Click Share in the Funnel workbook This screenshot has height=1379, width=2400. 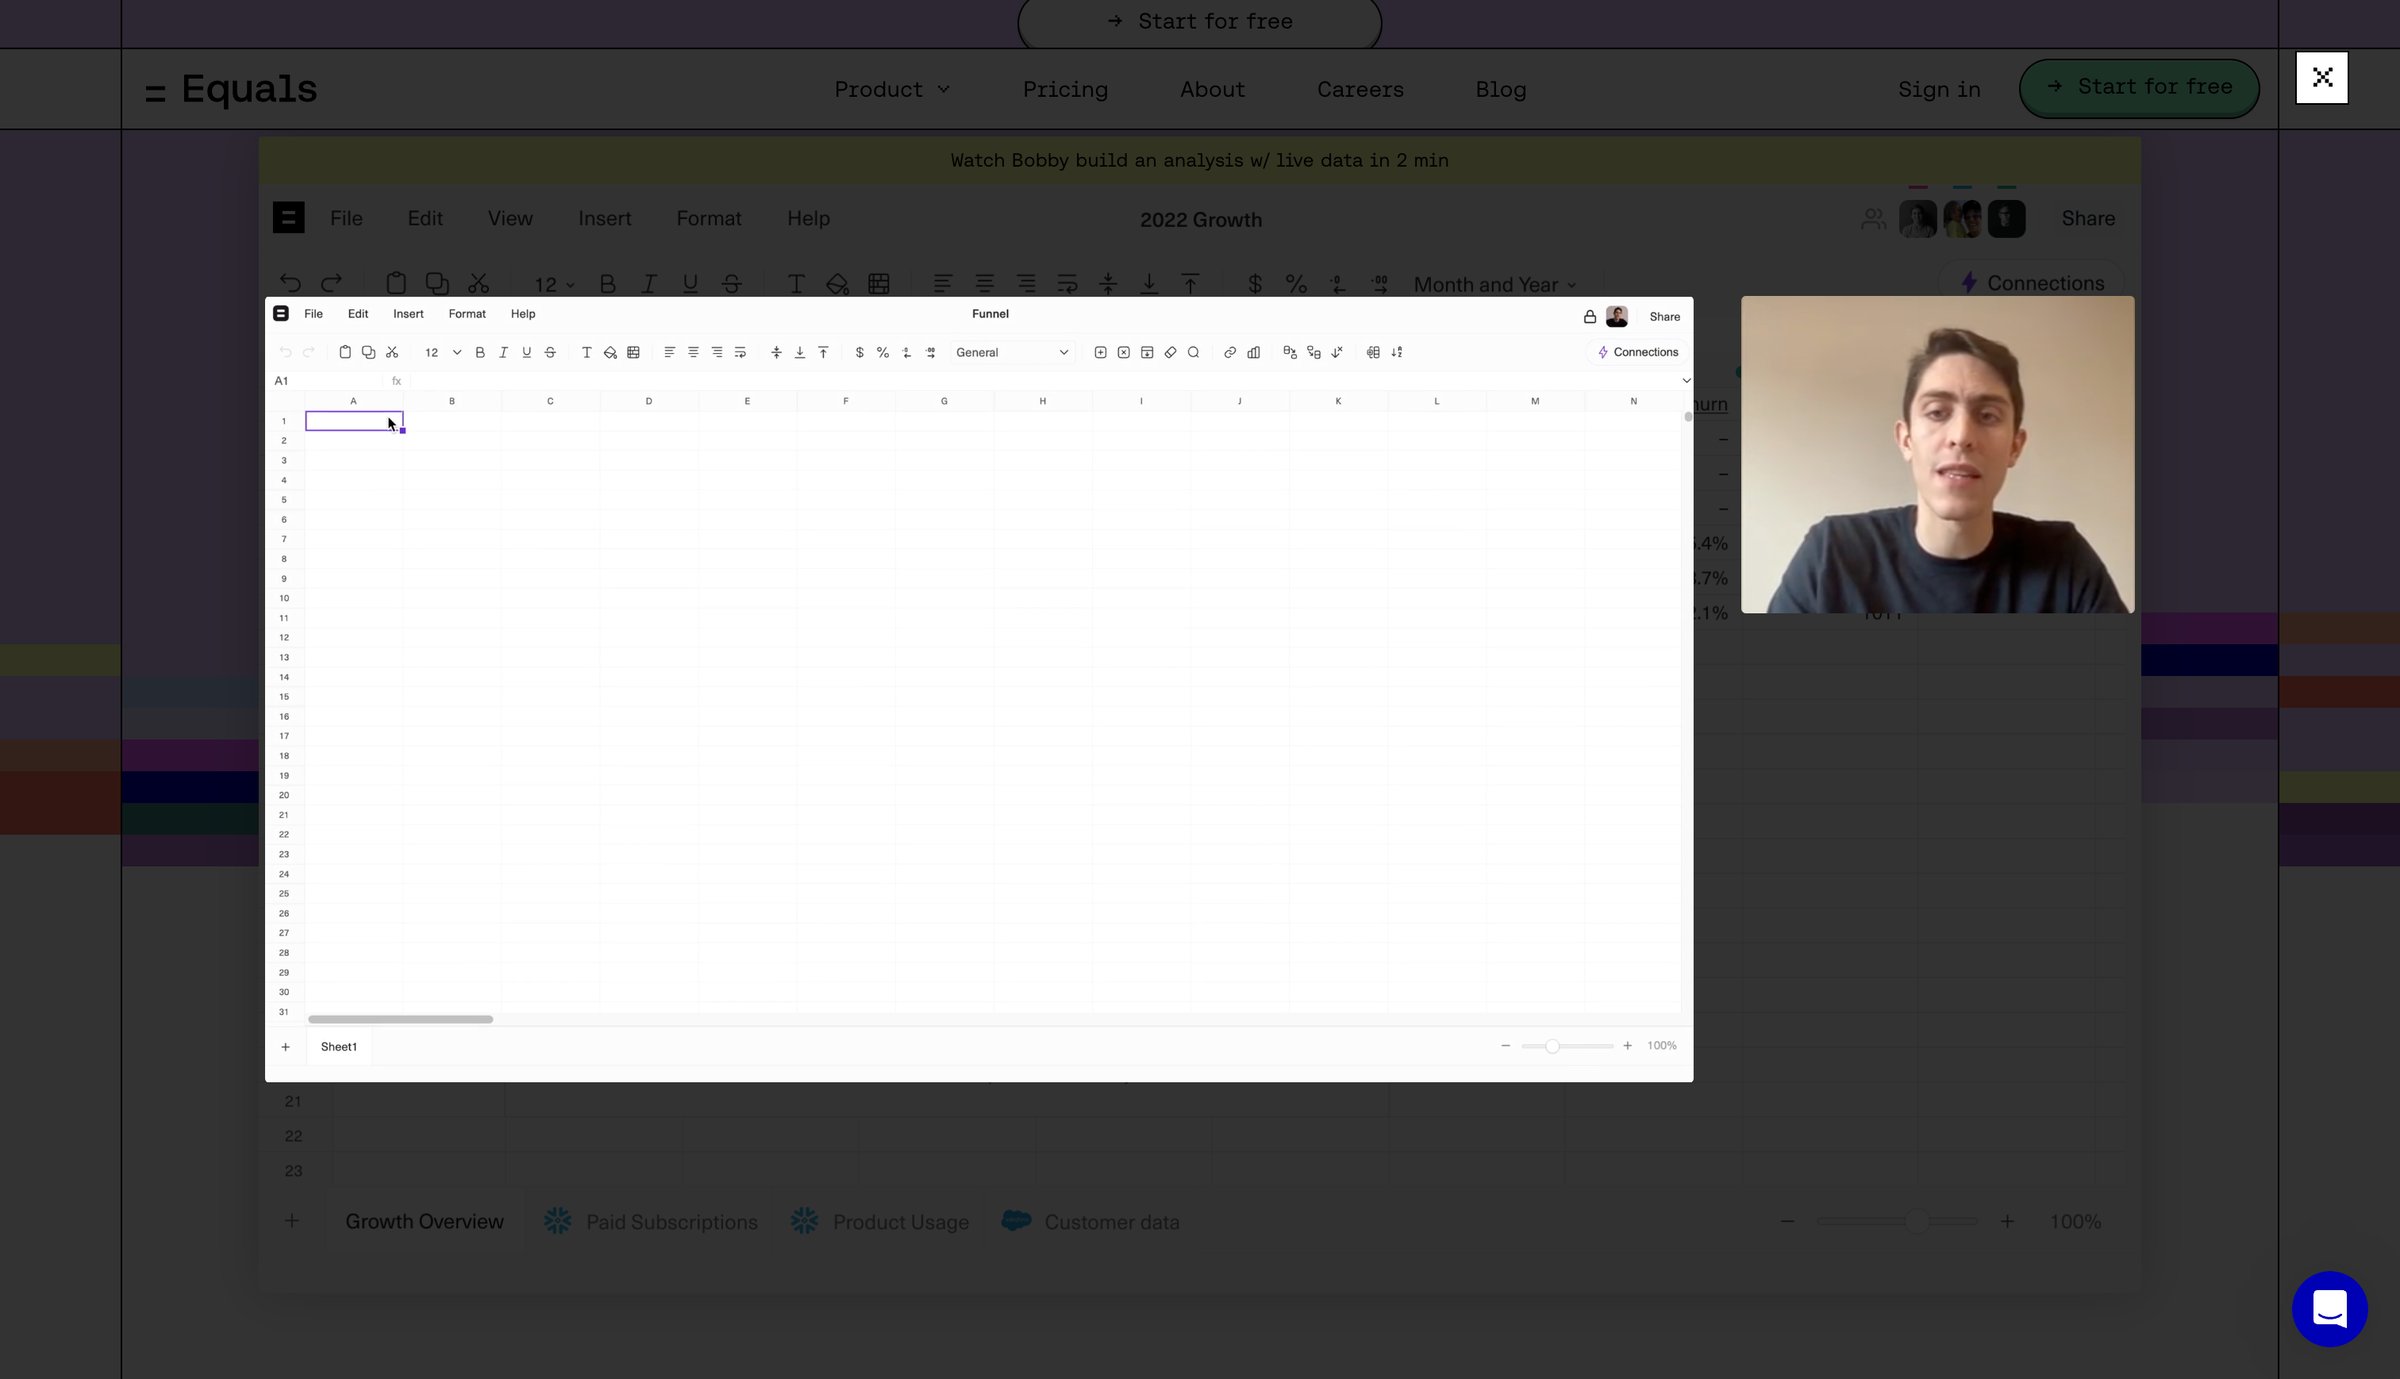[1665, 317]
